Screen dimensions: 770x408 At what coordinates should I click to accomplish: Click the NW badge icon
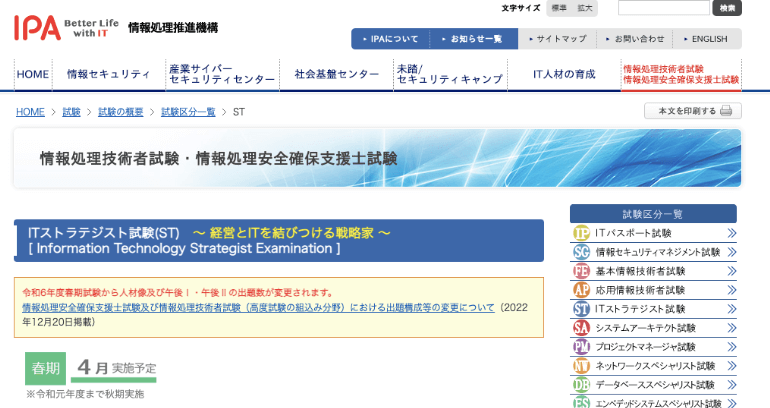click(581, 366)
